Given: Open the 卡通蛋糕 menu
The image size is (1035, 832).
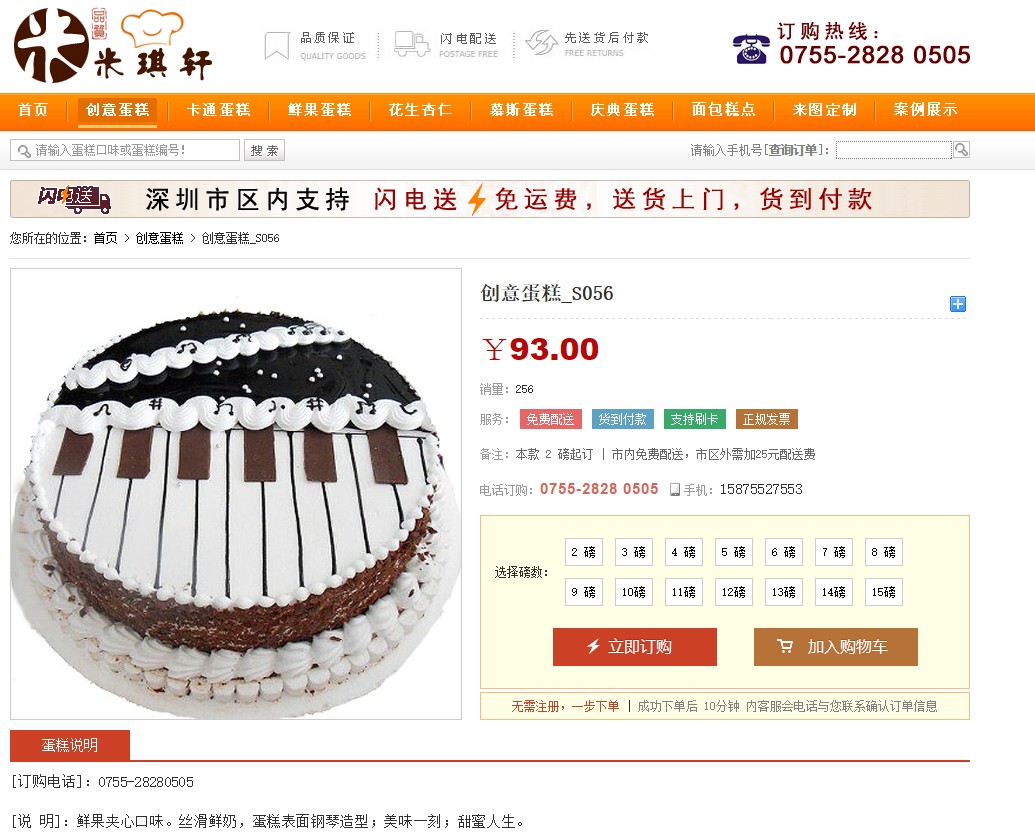Looking at the screenshot, I should coord(218,110).
